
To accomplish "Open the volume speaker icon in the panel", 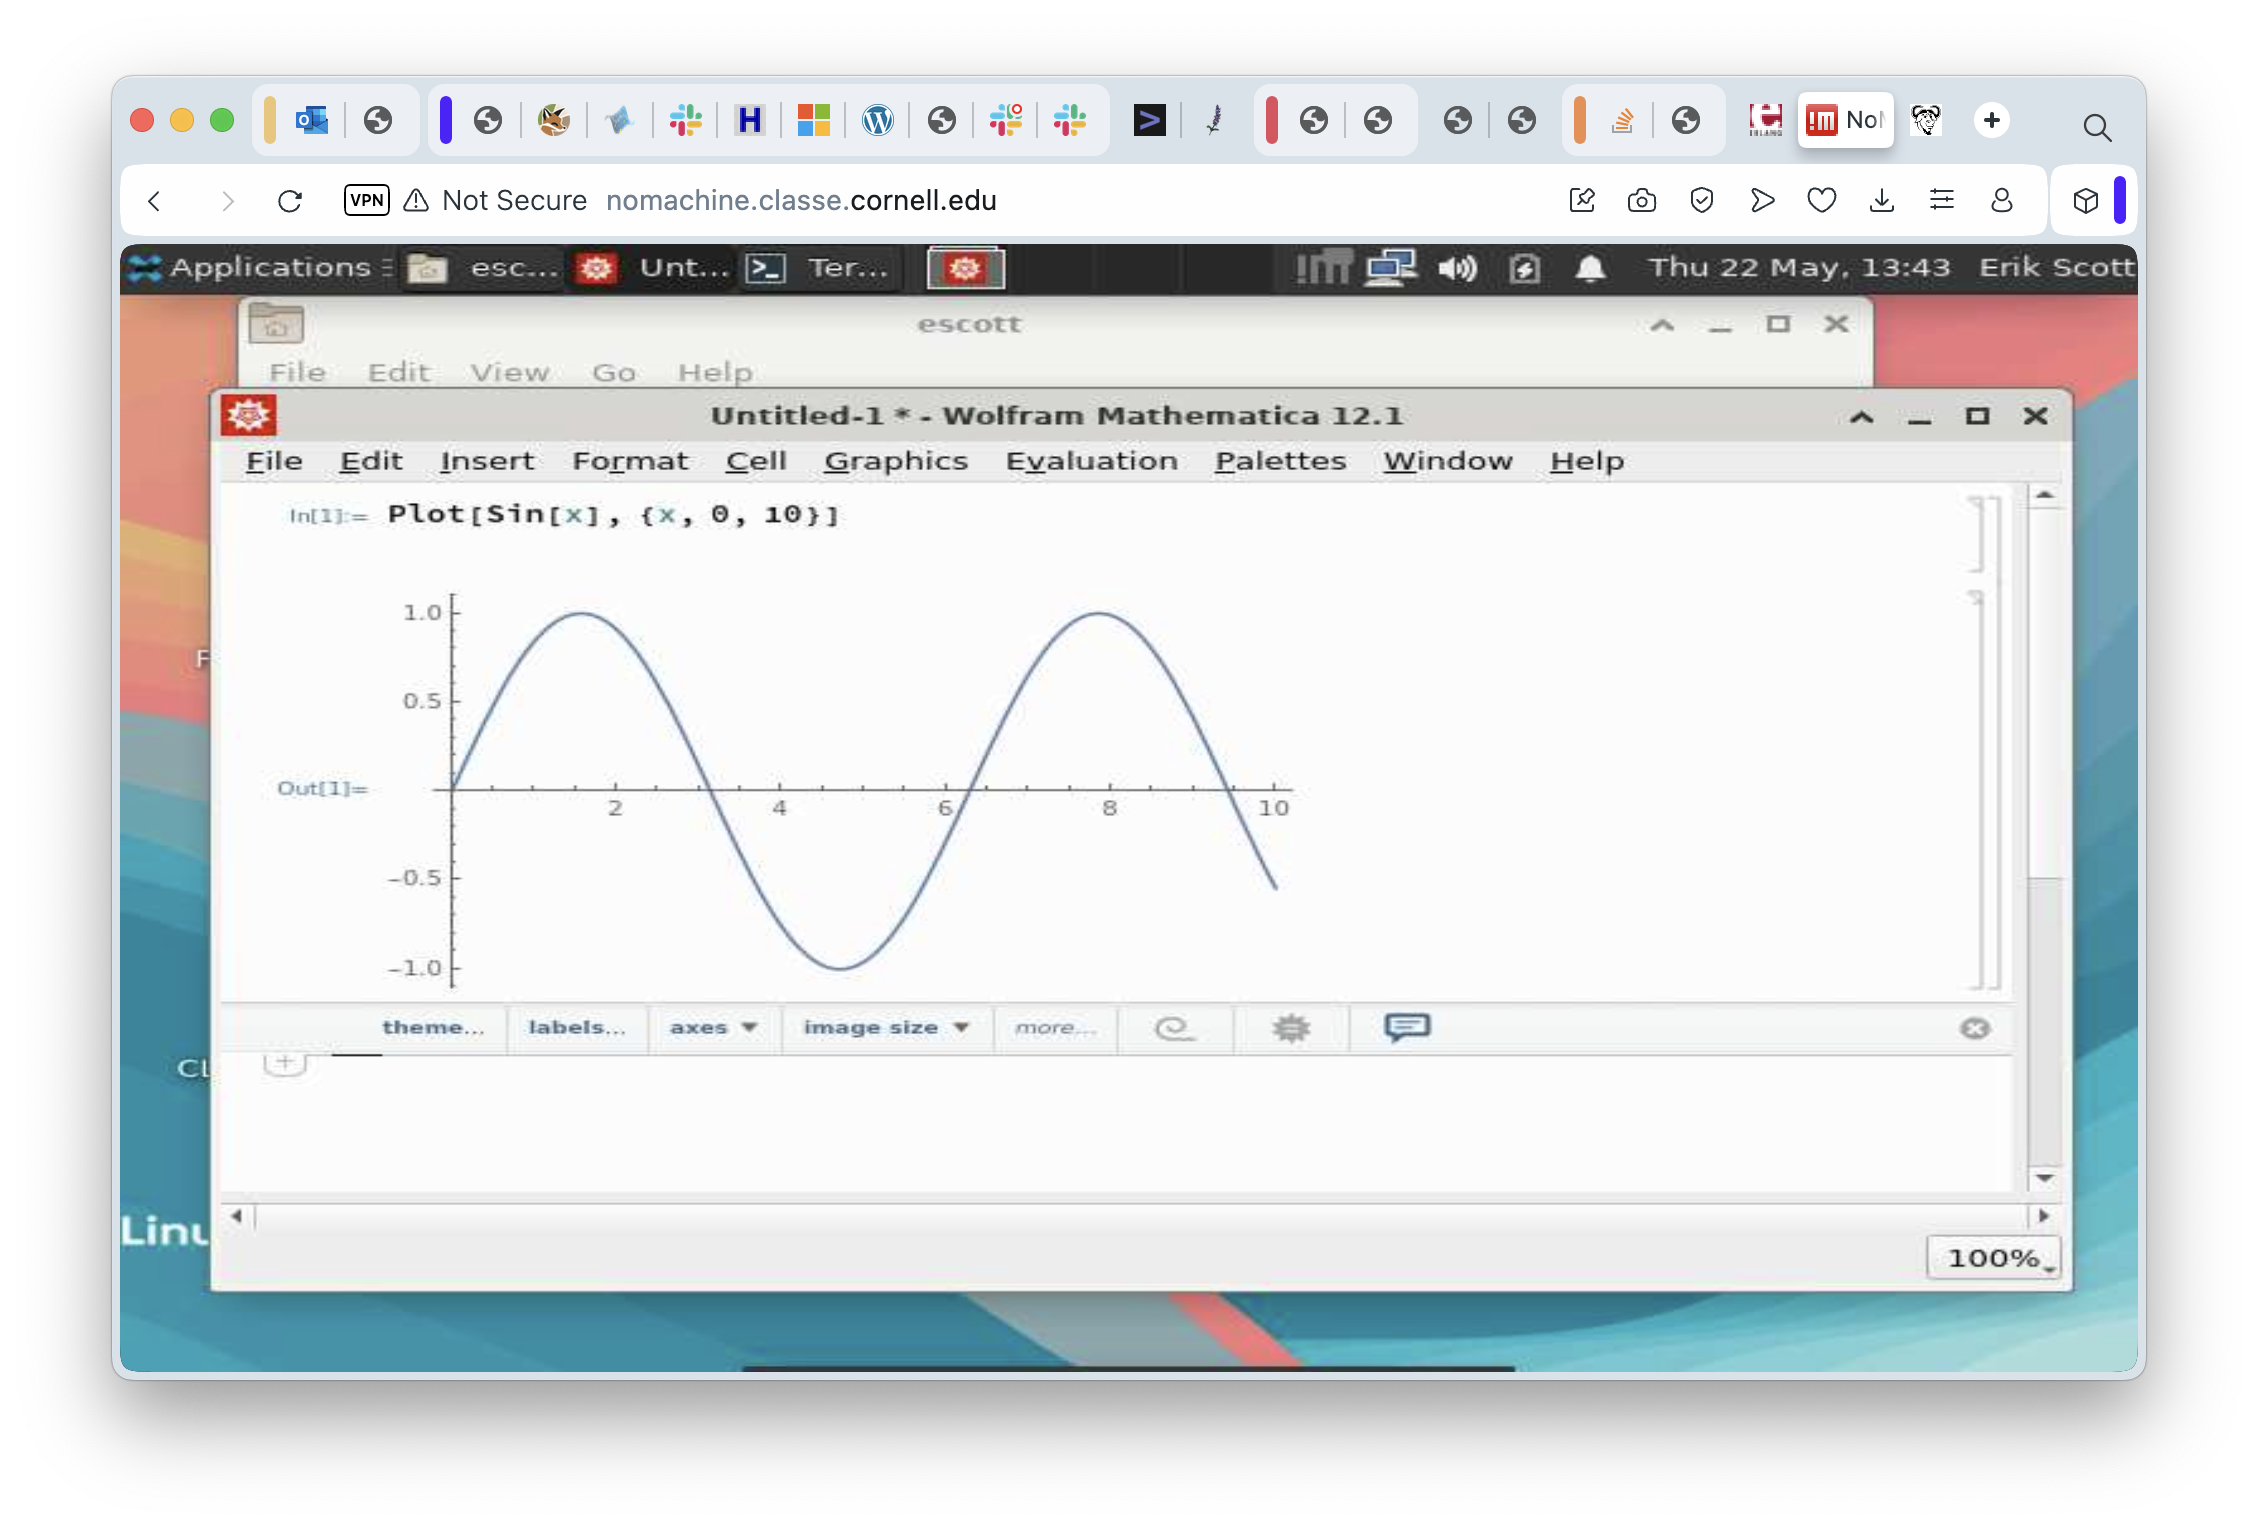I will click(x=1456, y=268).
